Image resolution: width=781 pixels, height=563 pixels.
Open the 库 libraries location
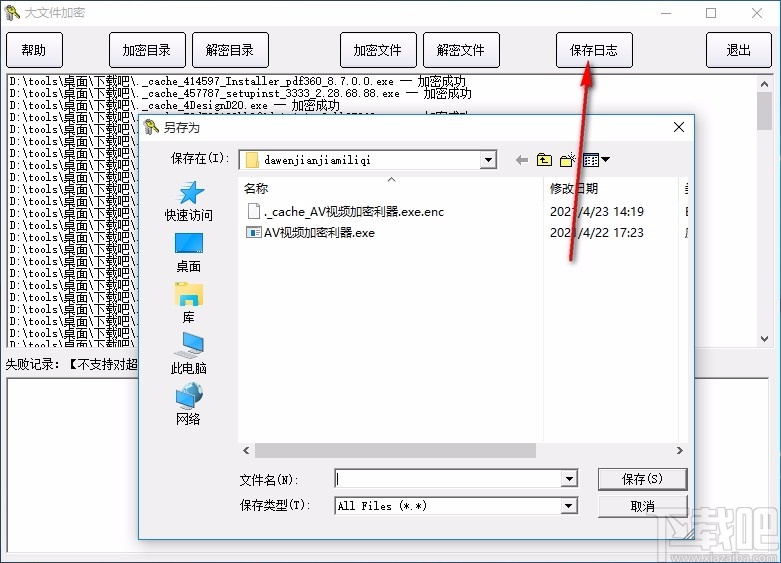tap(189, 303)
